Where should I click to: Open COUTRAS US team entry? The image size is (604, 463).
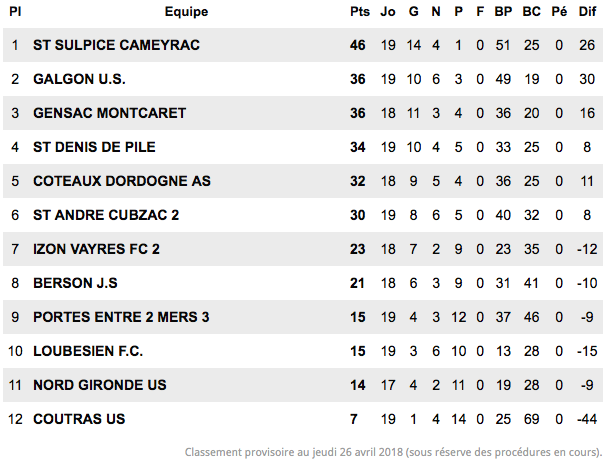[79, 419]
